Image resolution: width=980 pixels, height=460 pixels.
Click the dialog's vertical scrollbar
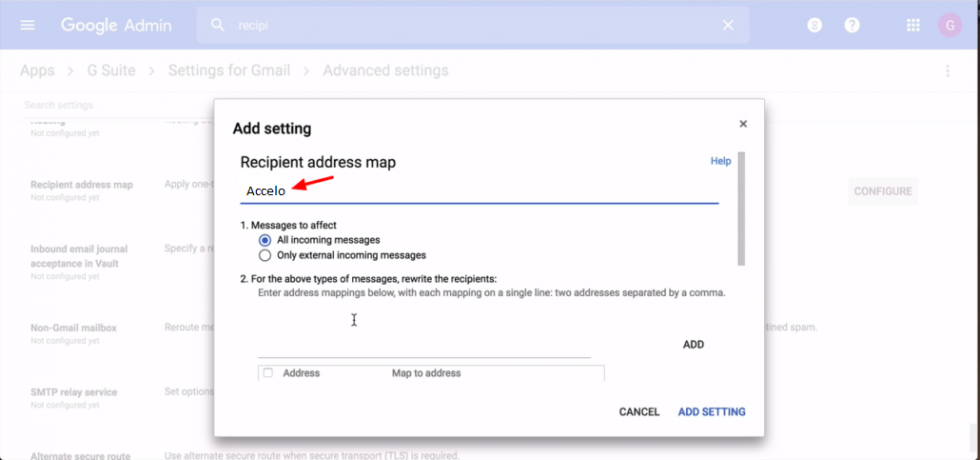pos(740,210)
